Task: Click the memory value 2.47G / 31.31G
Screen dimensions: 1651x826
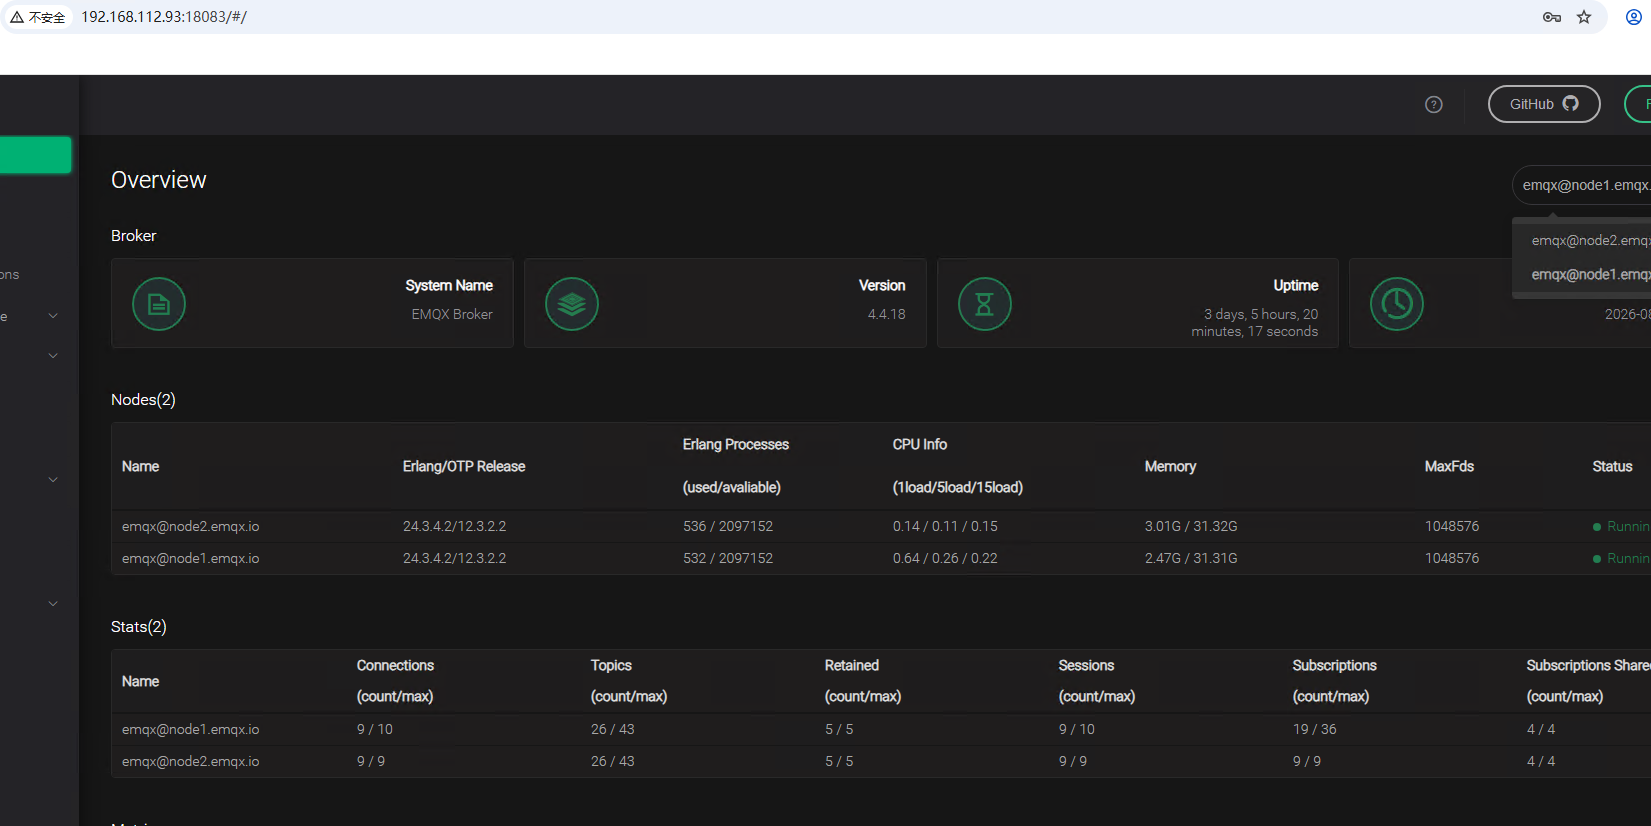Action: click(1191, 558)
